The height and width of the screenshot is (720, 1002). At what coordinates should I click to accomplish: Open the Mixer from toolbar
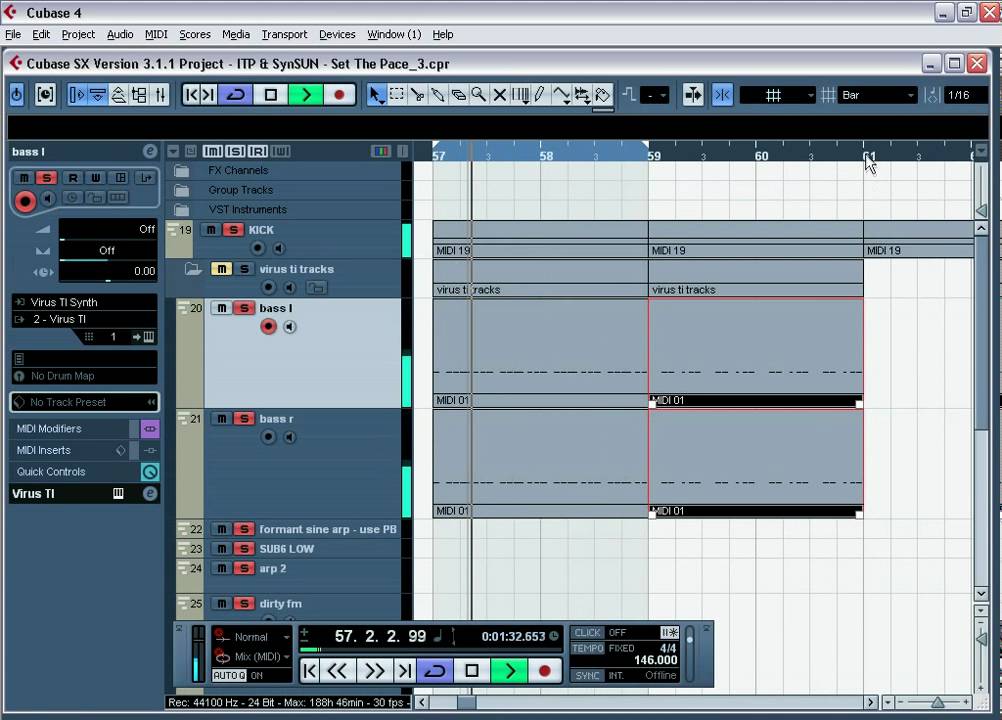160,95
